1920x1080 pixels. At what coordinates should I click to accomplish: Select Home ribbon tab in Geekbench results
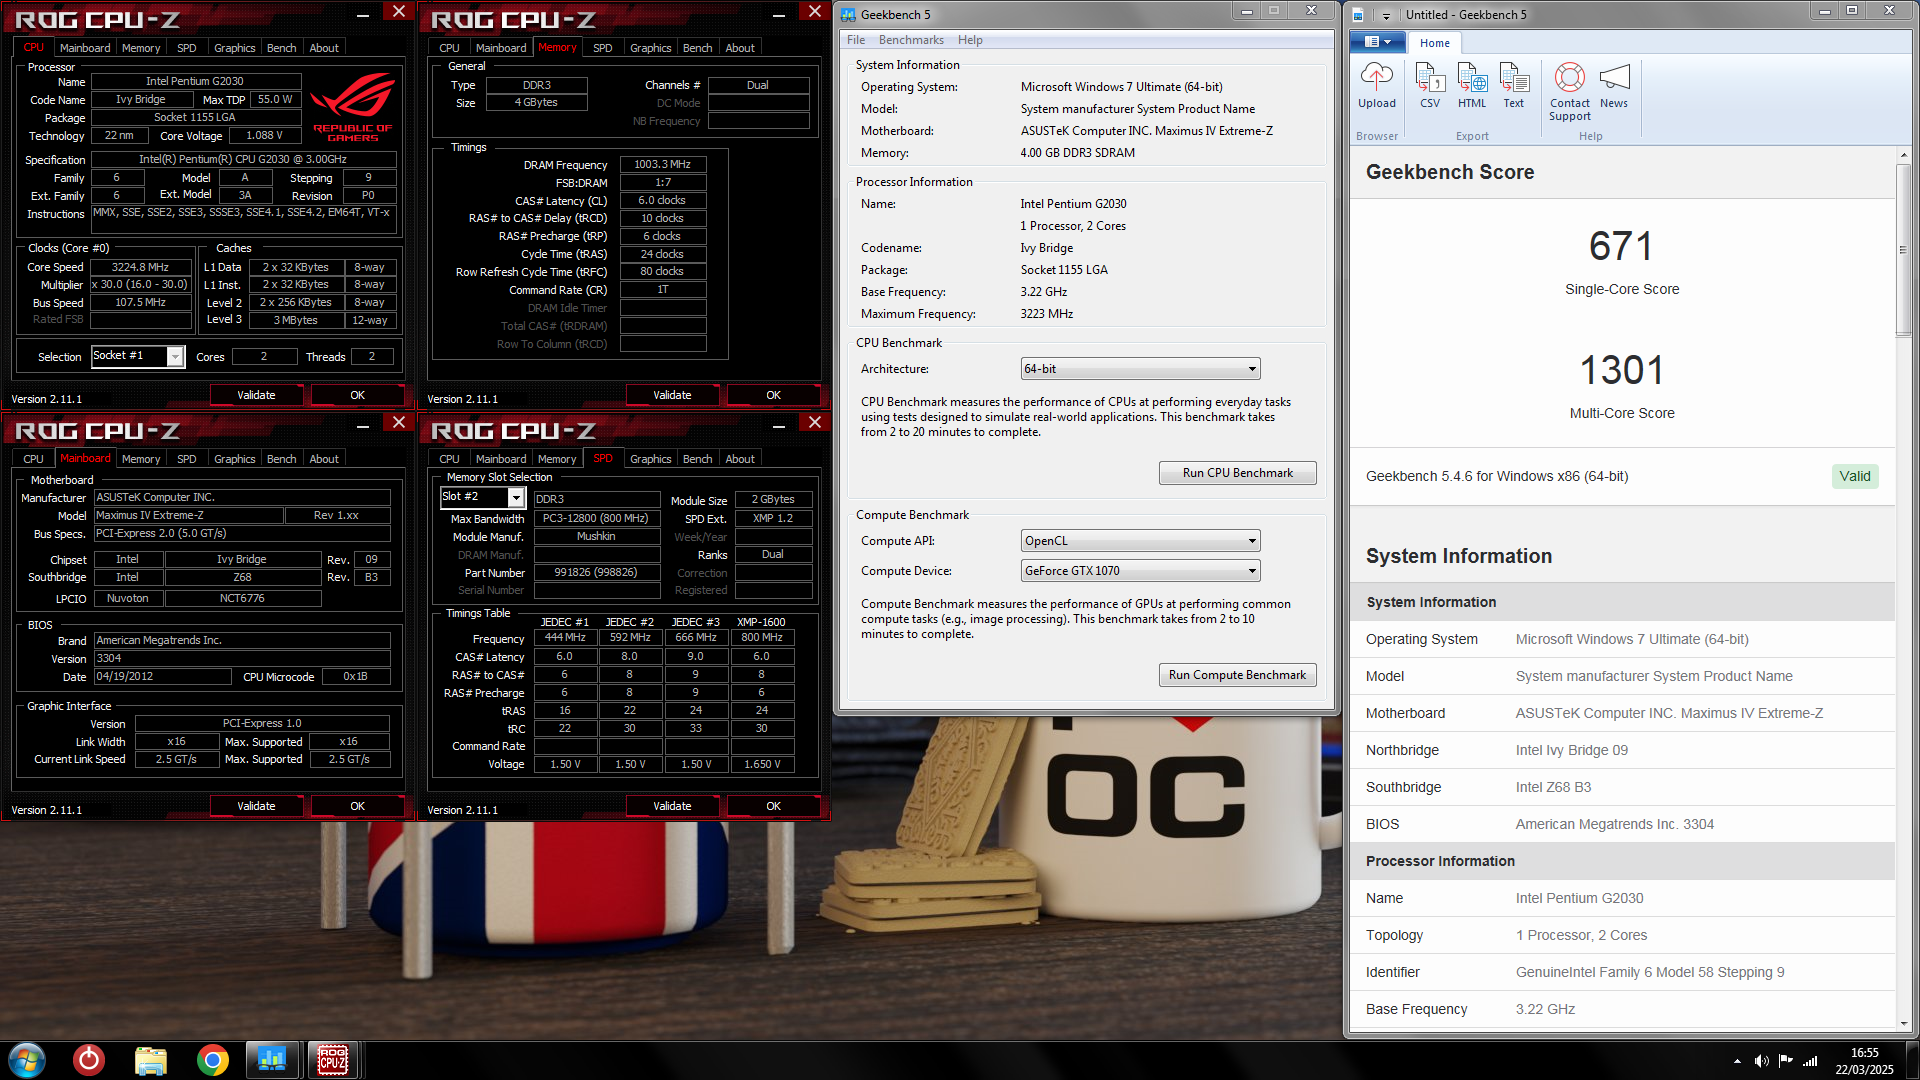pos(1434,43)
